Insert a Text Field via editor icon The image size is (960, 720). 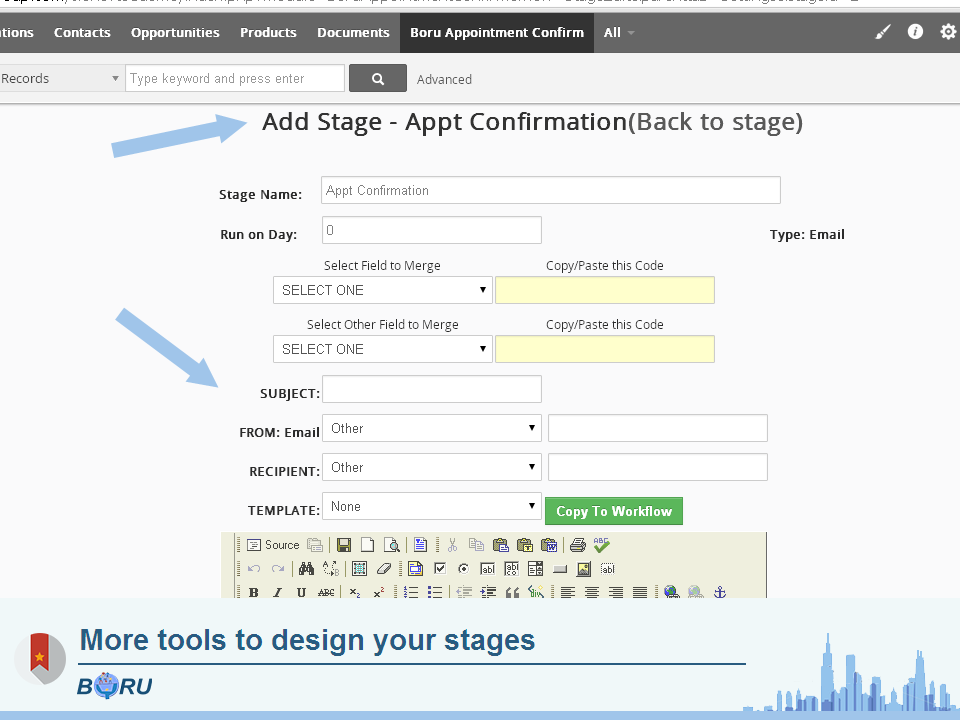487,569
